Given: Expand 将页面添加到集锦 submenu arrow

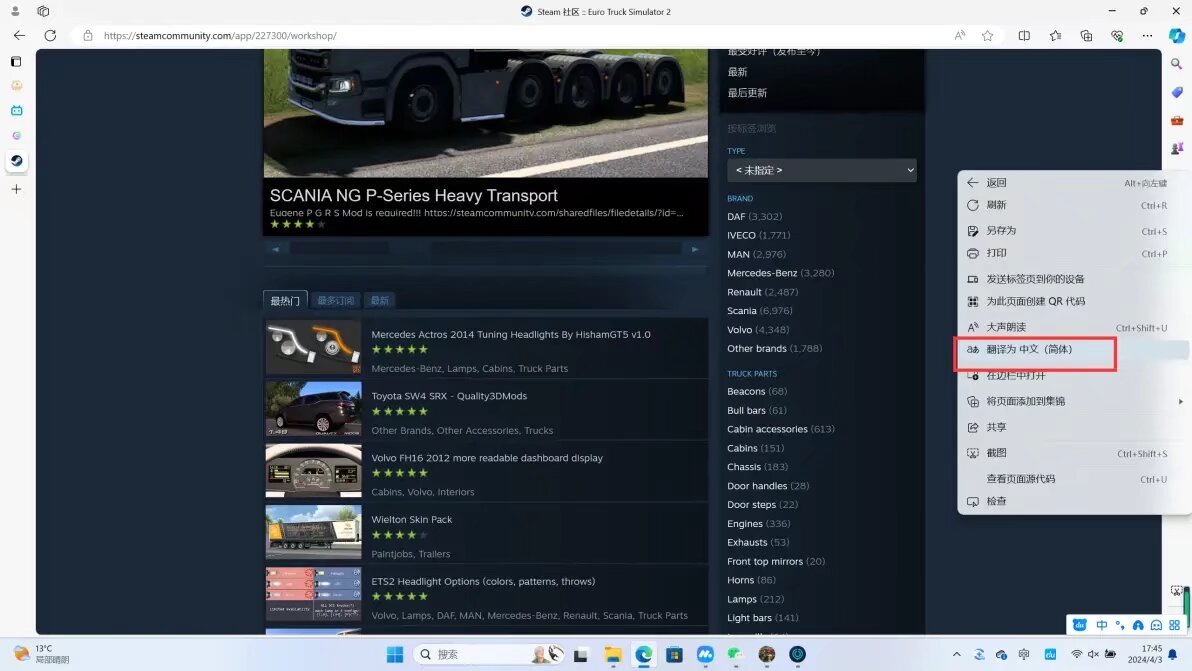Looking at the screenshot, I should point(1180,401).
